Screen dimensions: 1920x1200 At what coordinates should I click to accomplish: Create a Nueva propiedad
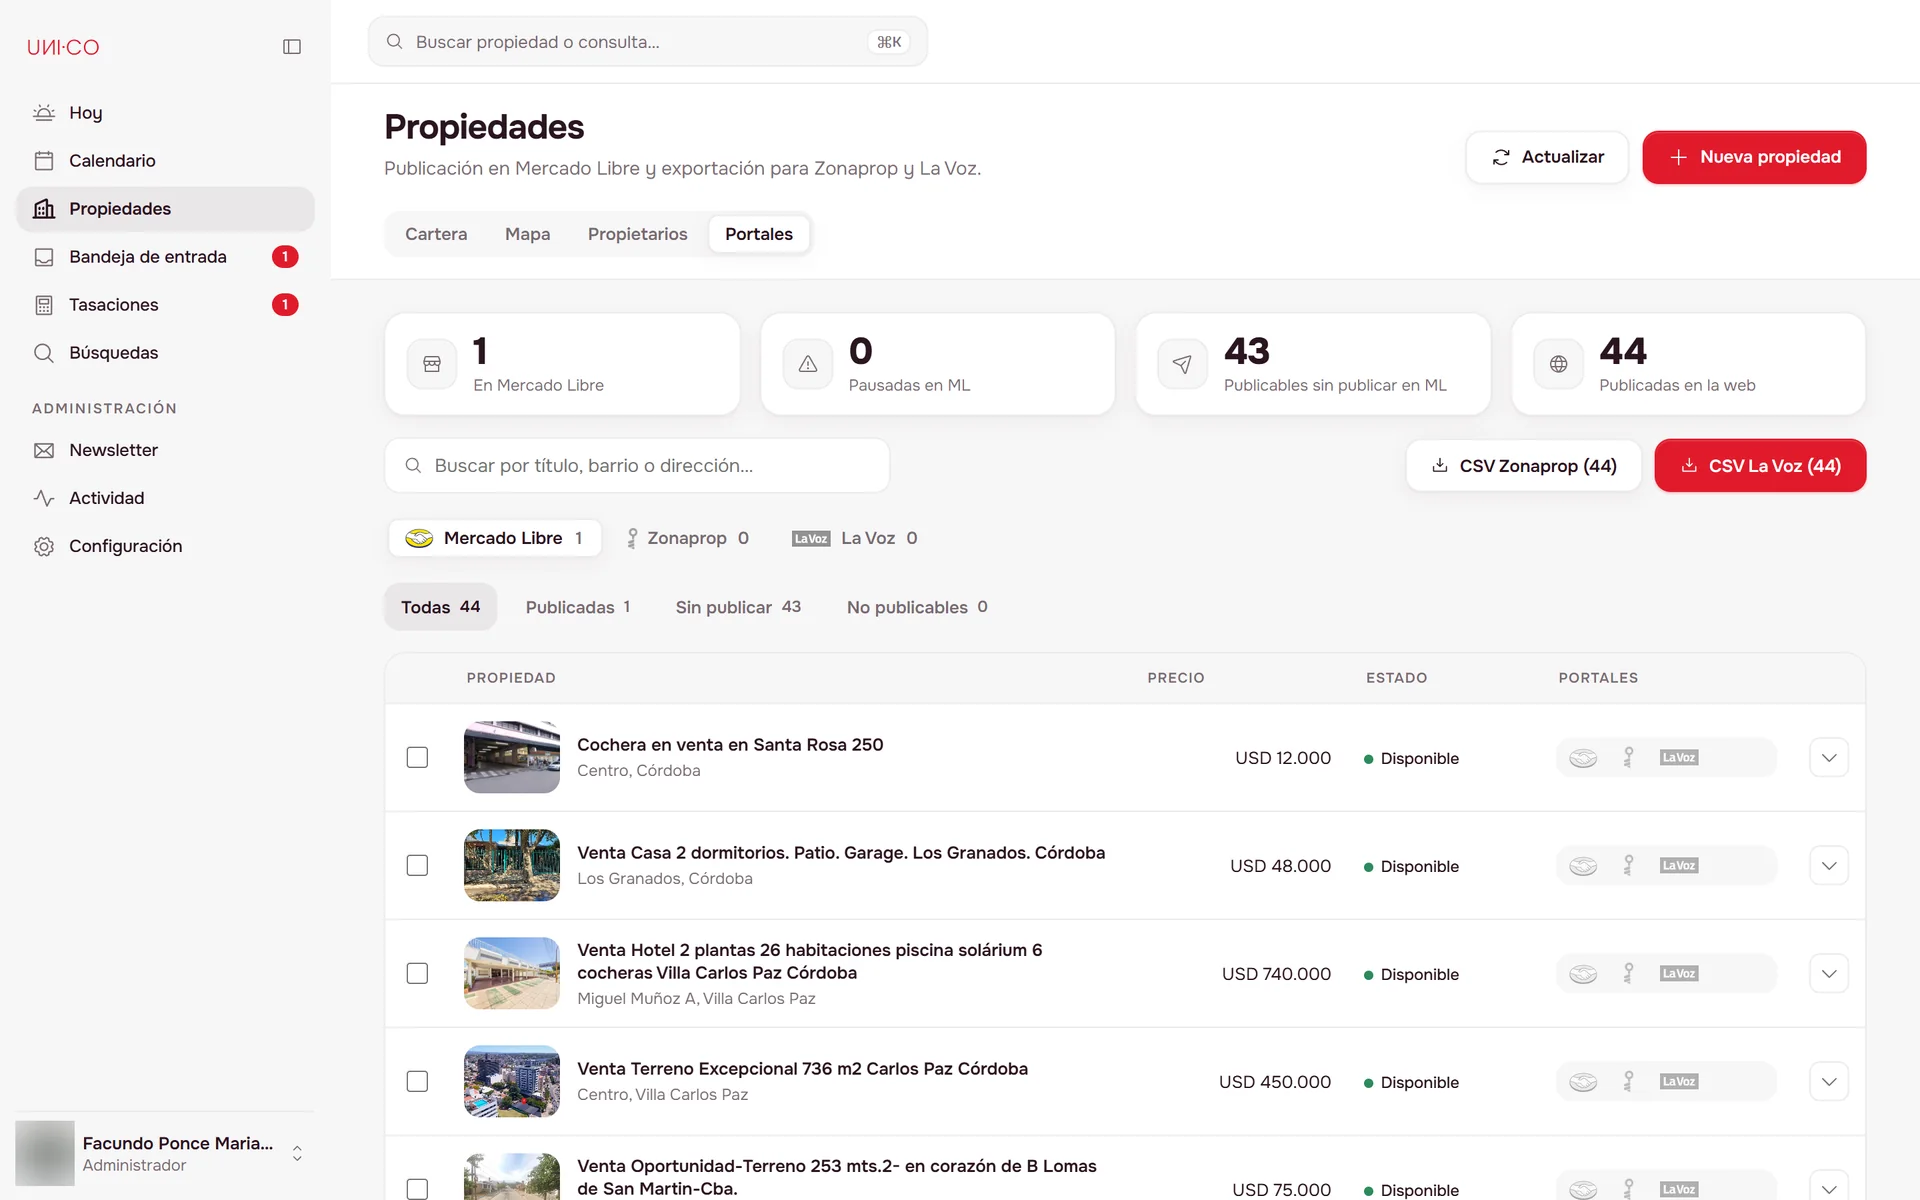click(x=1754, y=157)
